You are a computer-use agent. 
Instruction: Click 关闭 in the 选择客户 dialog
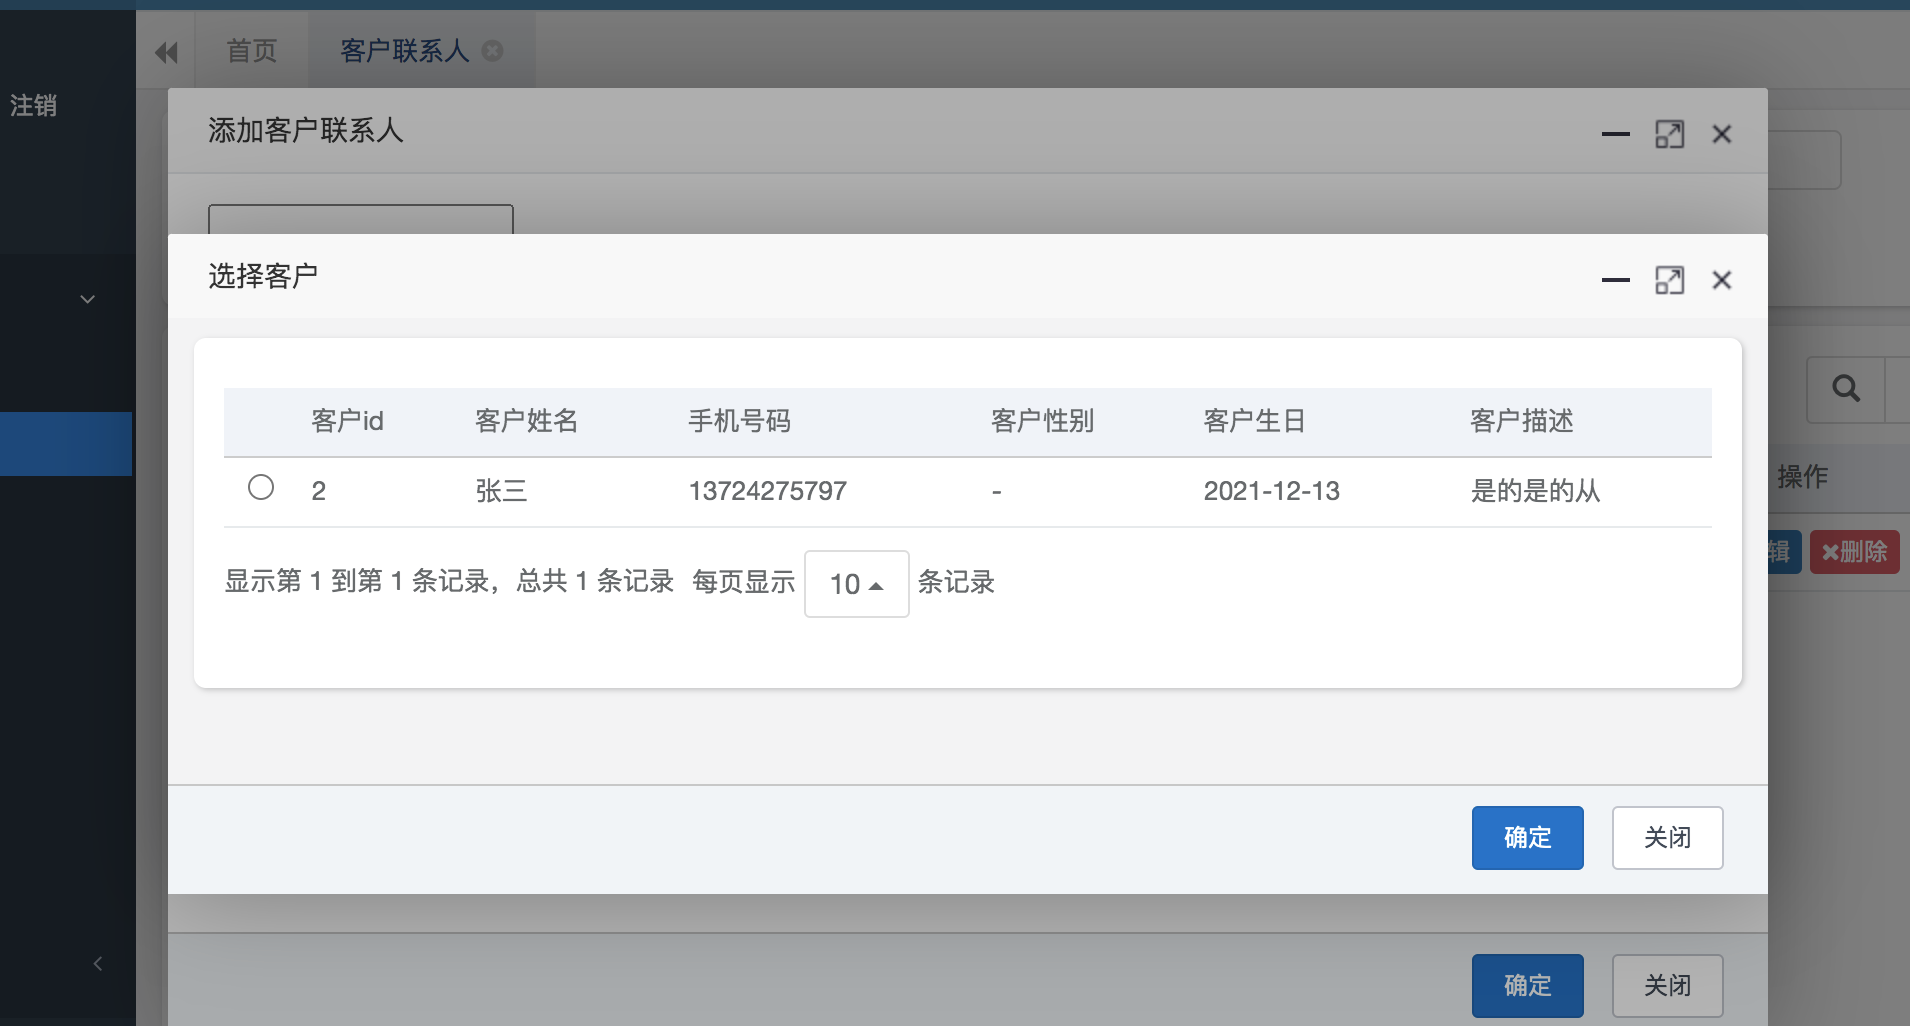point(1666,838)
